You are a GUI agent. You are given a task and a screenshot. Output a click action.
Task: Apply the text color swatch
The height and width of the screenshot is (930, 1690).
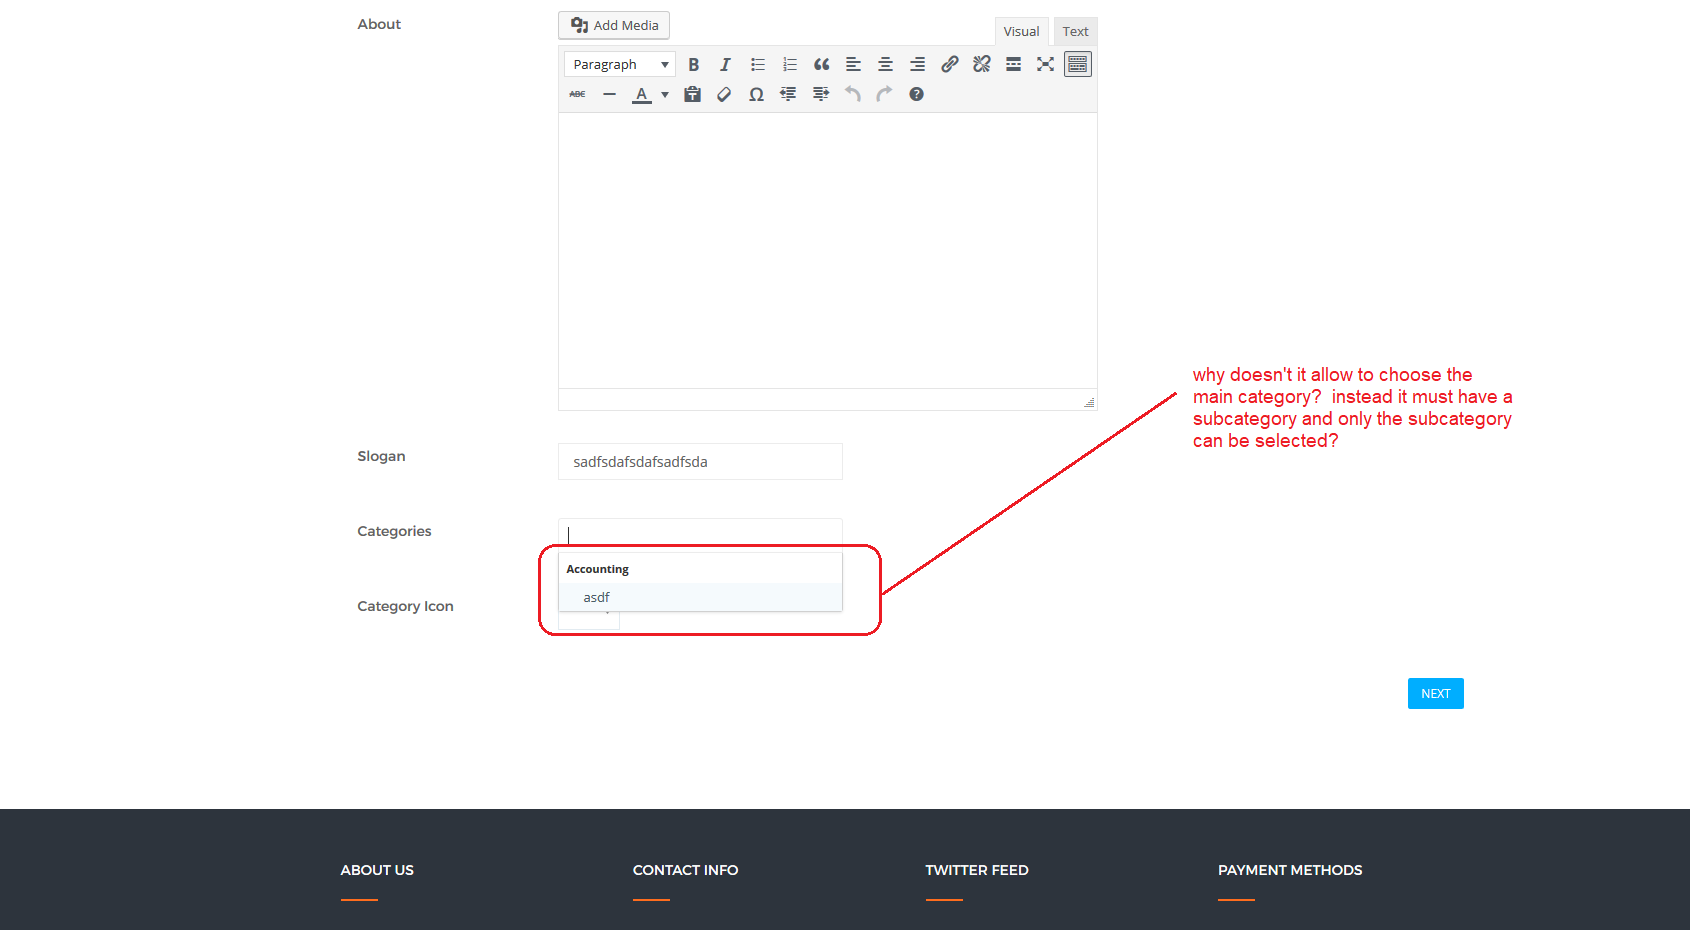(x=641, y=95)
